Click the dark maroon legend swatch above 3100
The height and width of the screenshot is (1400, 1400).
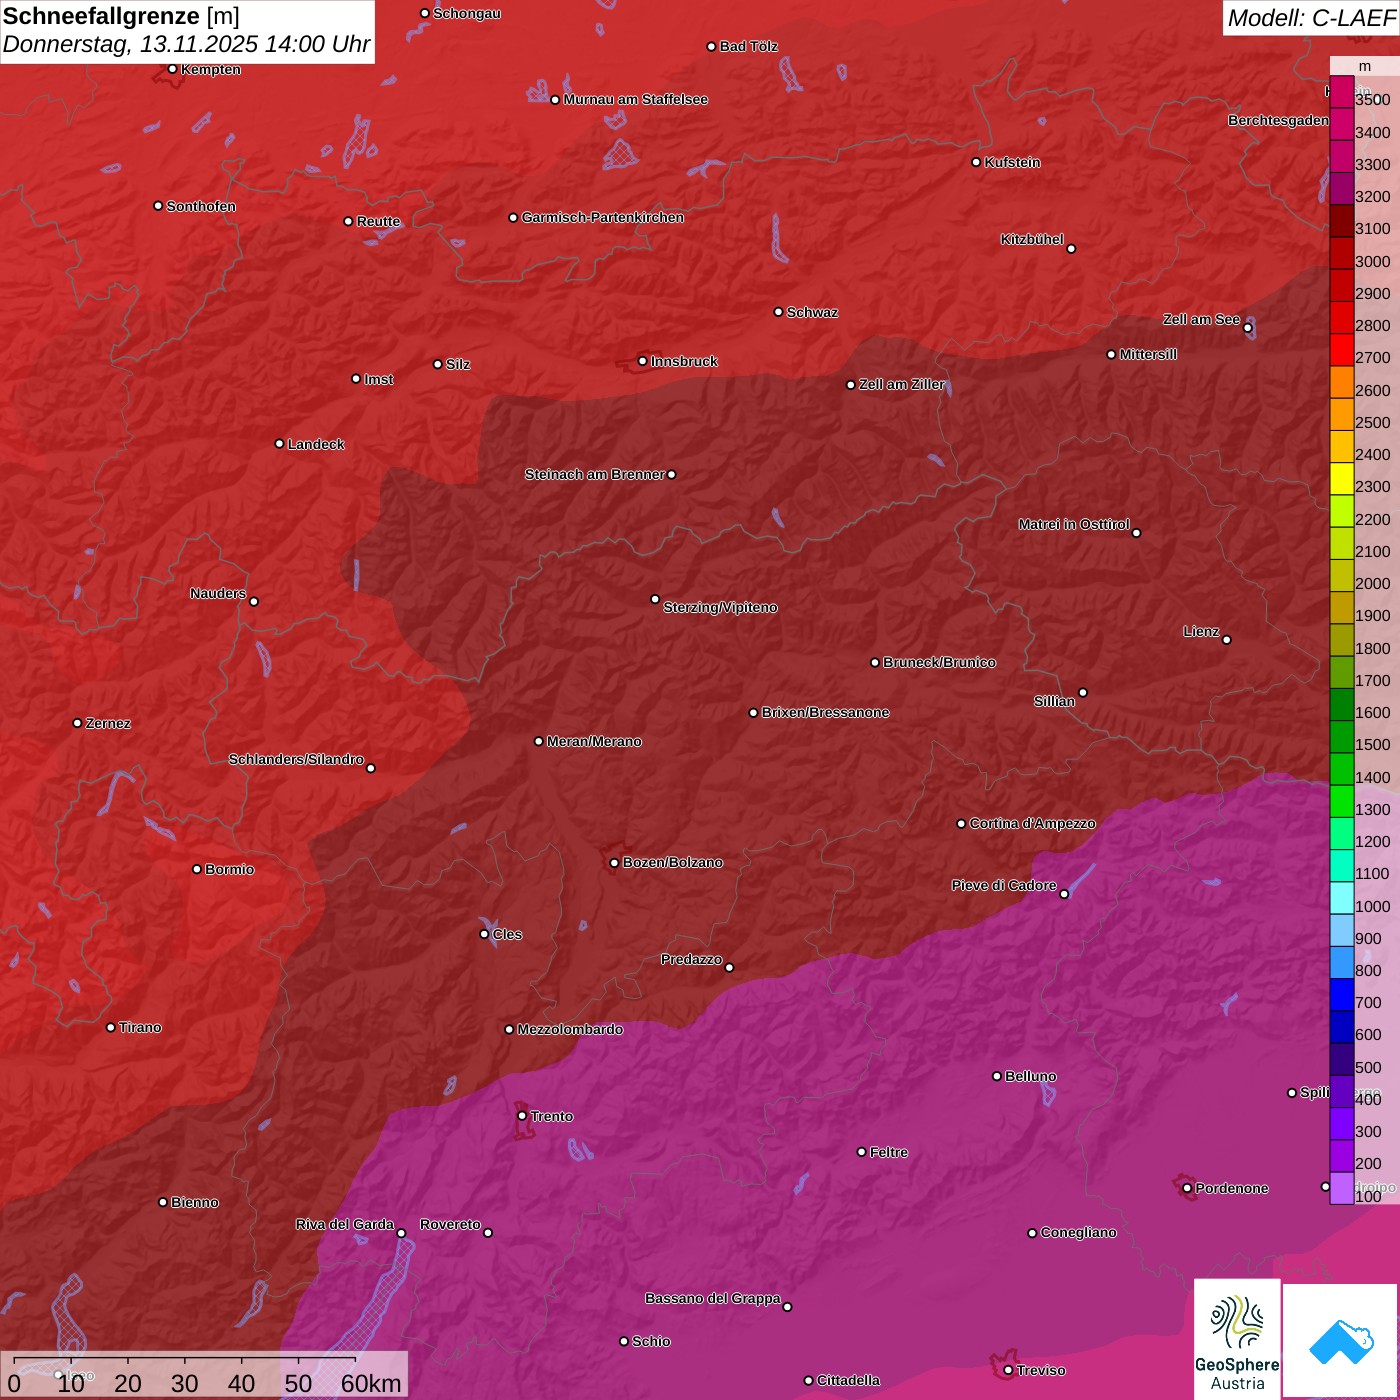pyautogui.click(x=1342, y=221)
